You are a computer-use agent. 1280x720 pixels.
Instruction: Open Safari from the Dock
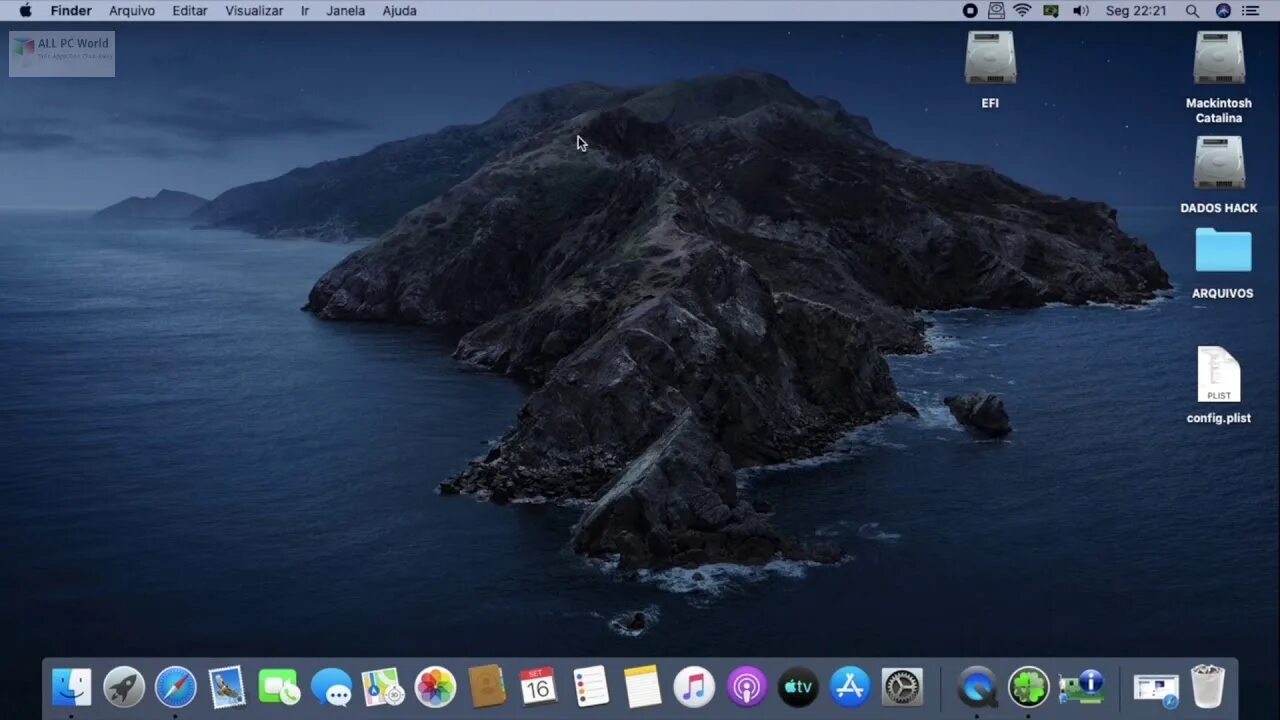tap(175, 687)
